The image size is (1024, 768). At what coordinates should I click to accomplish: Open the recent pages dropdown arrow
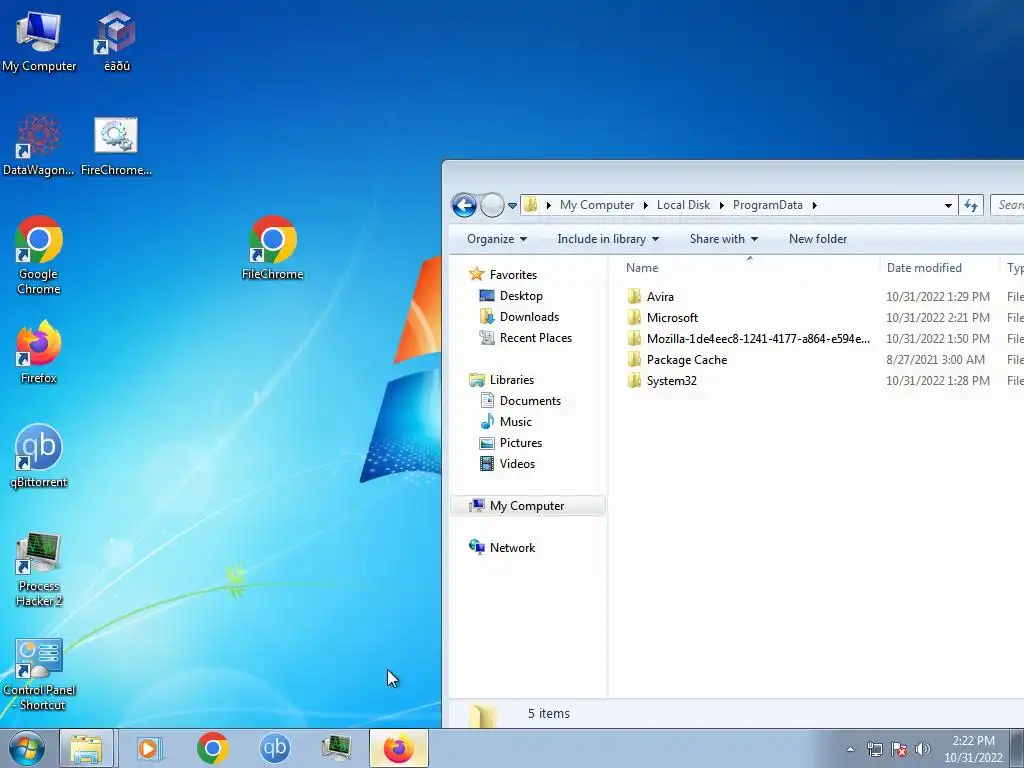[513, 206]
